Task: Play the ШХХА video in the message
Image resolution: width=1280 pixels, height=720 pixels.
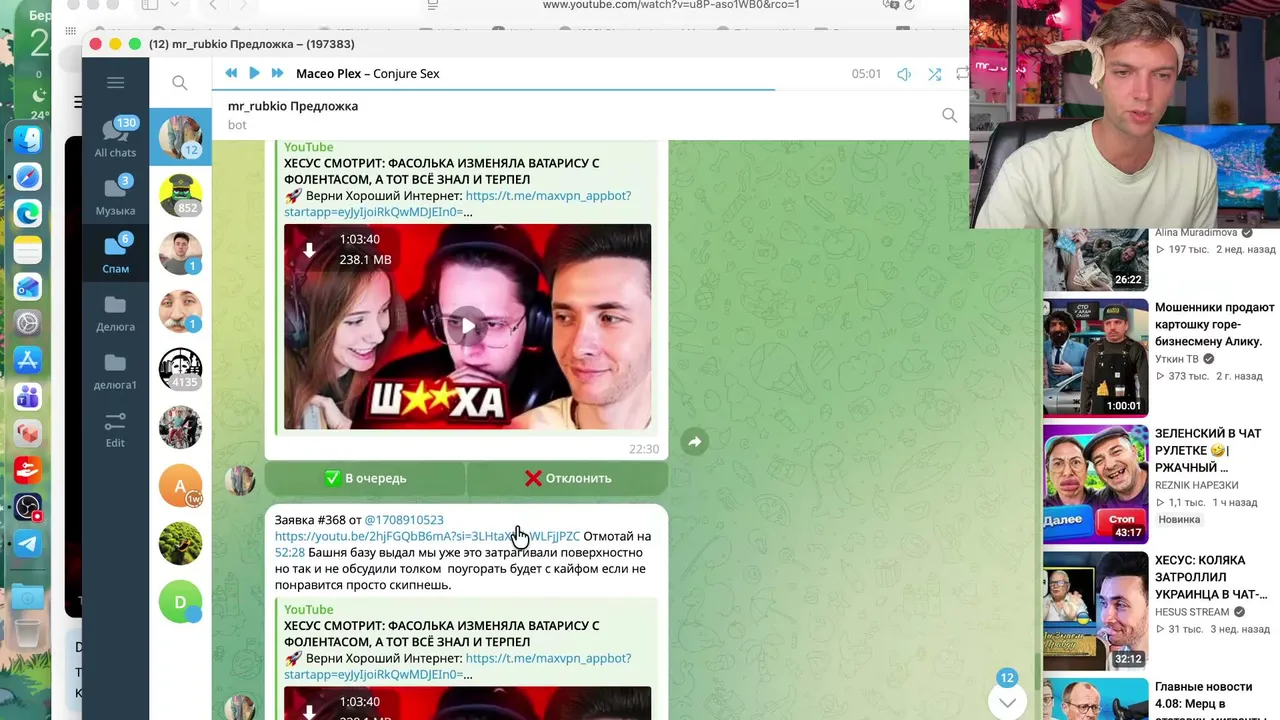Action: [467, 326]
